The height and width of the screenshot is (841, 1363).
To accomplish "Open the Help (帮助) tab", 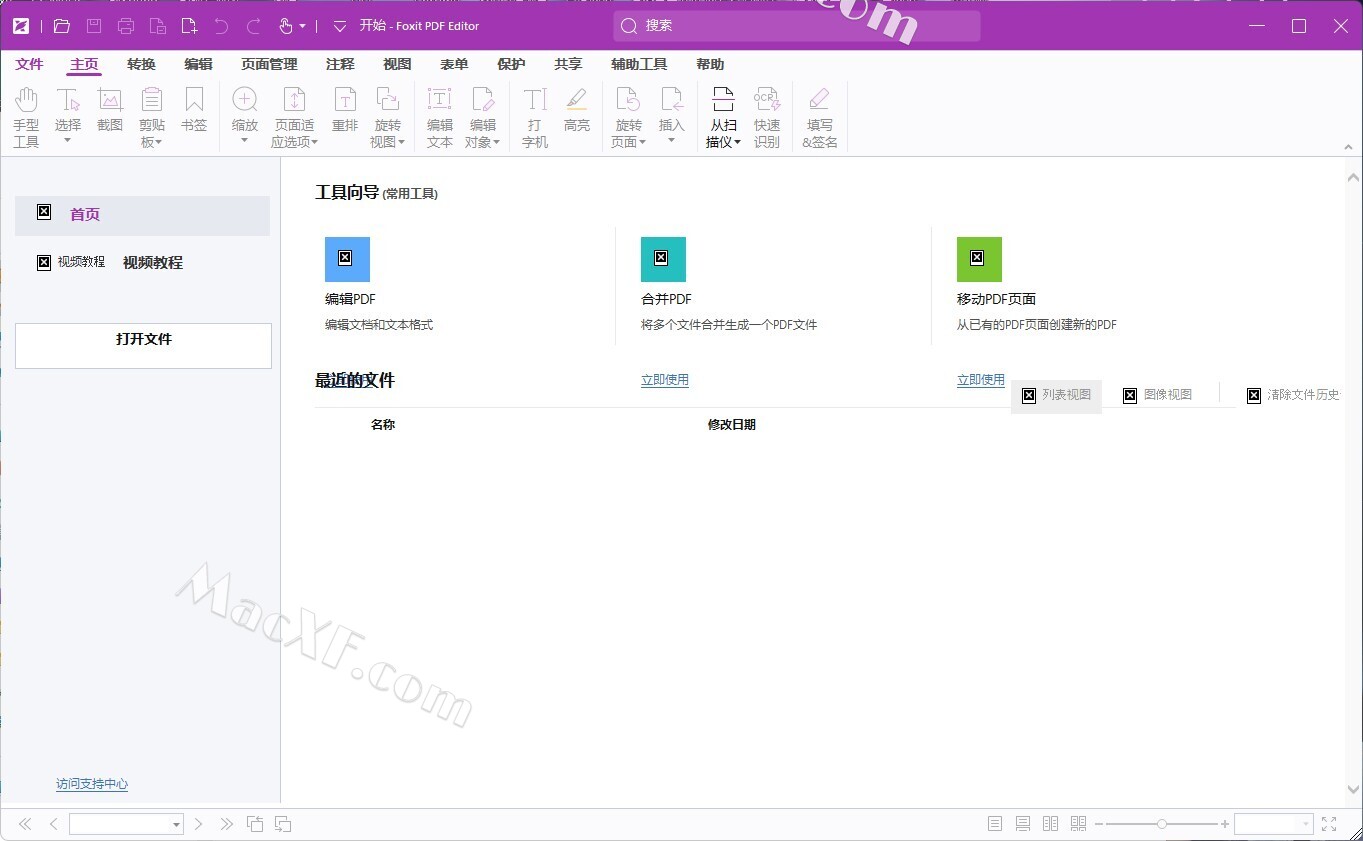I will click(710, 64).
